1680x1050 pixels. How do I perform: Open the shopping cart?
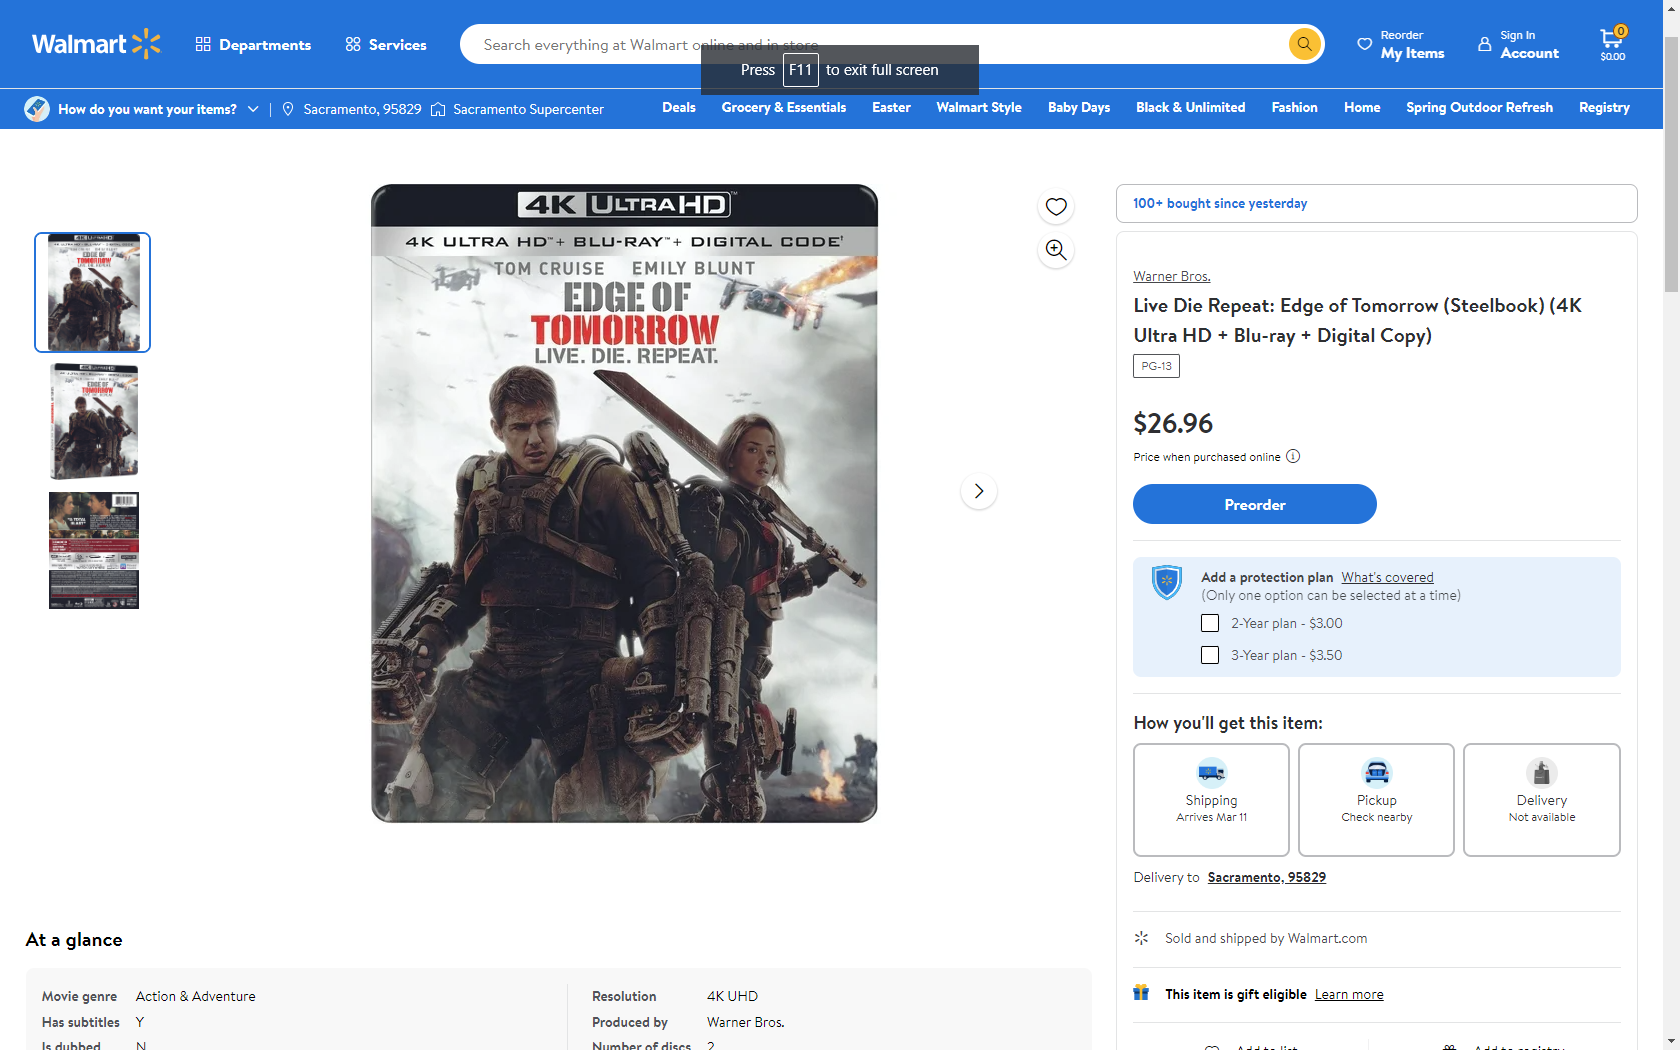[x=1612, y=44]
